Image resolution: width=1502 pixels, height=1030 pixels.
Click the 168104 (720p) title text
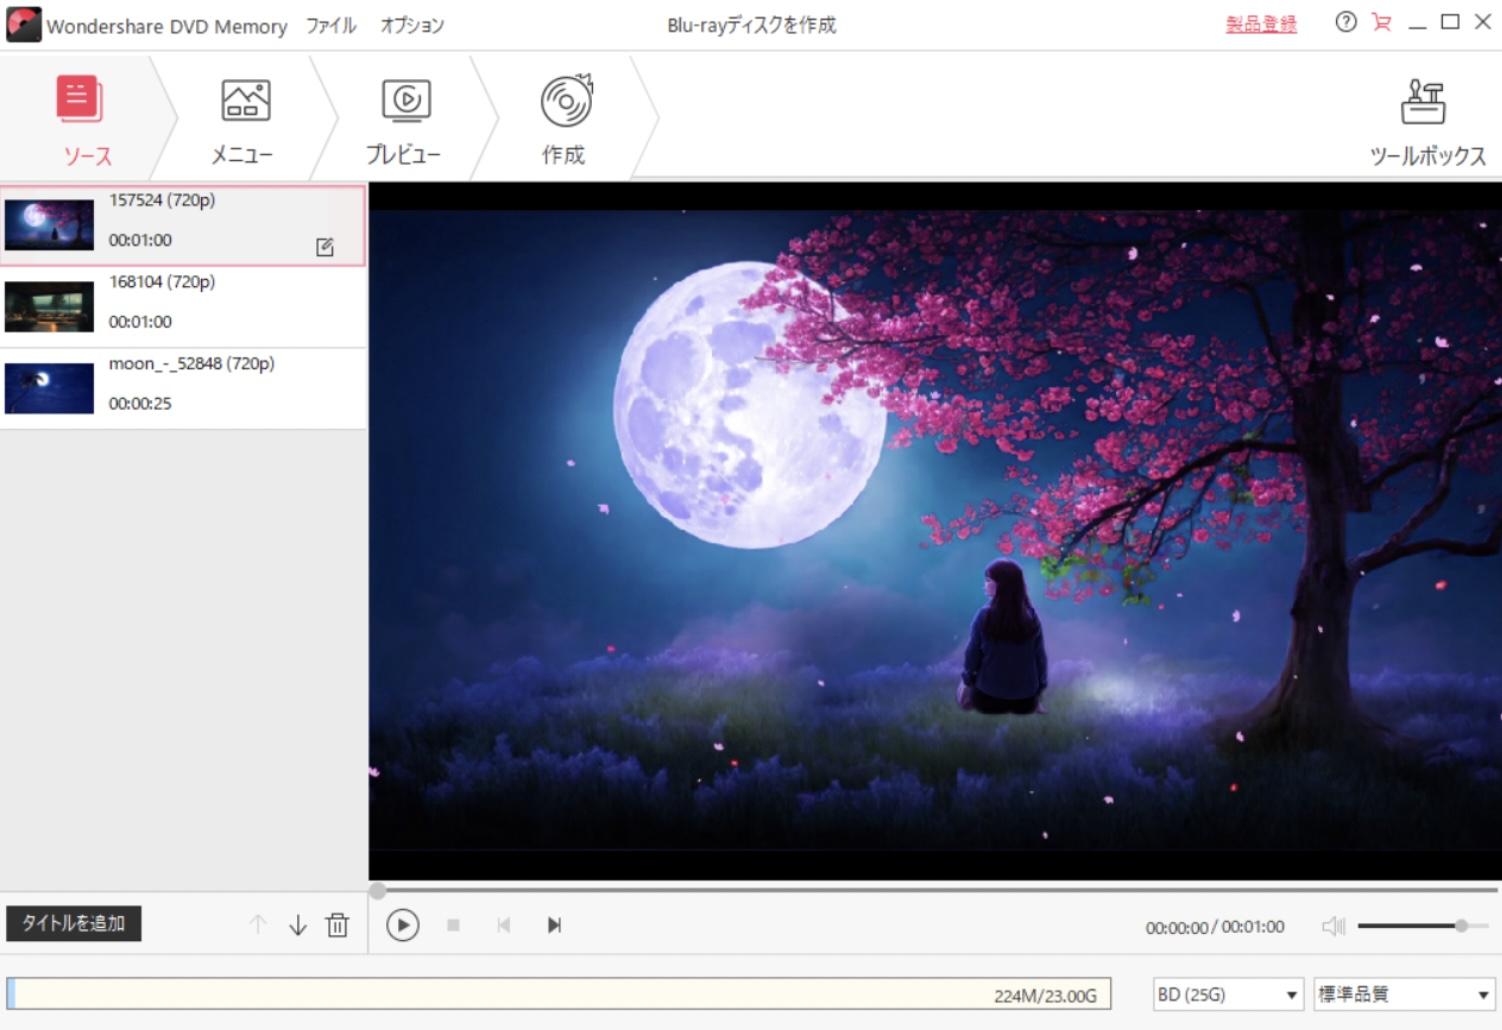(x=162, y=282)
